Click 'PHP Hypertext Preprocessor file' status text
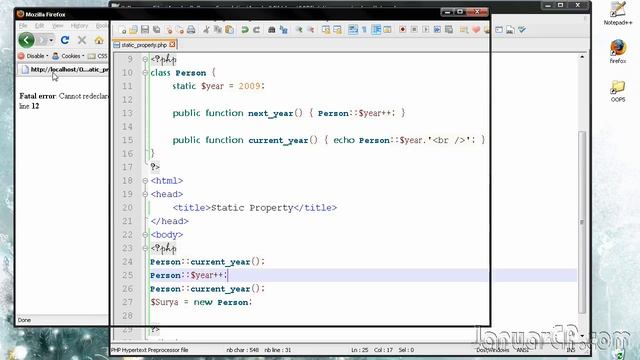 pyautogui.click(x=150, y=350)
